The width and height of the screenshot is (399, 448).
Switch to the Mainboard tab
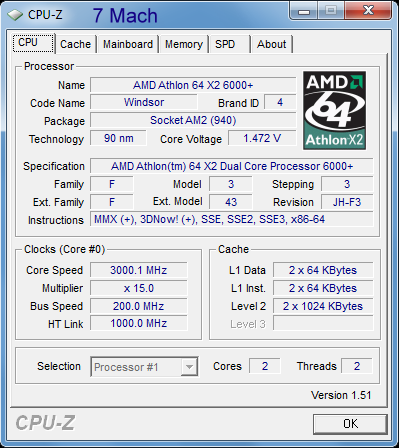pyautogui.click(x=128, y=44)
